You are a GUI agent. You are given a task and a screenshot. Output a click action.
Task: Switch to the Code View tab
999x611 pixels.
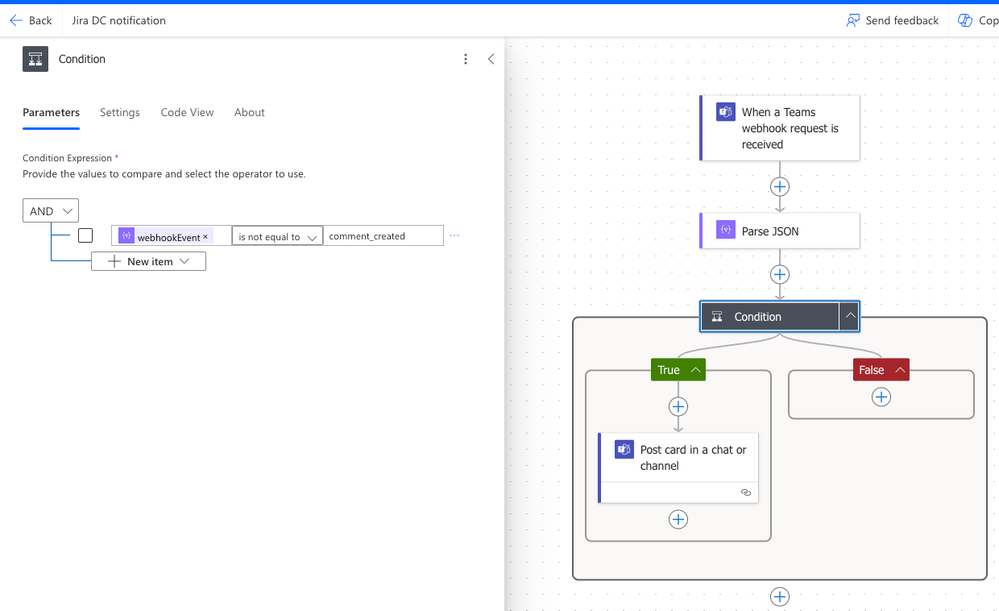coord(187,112)
